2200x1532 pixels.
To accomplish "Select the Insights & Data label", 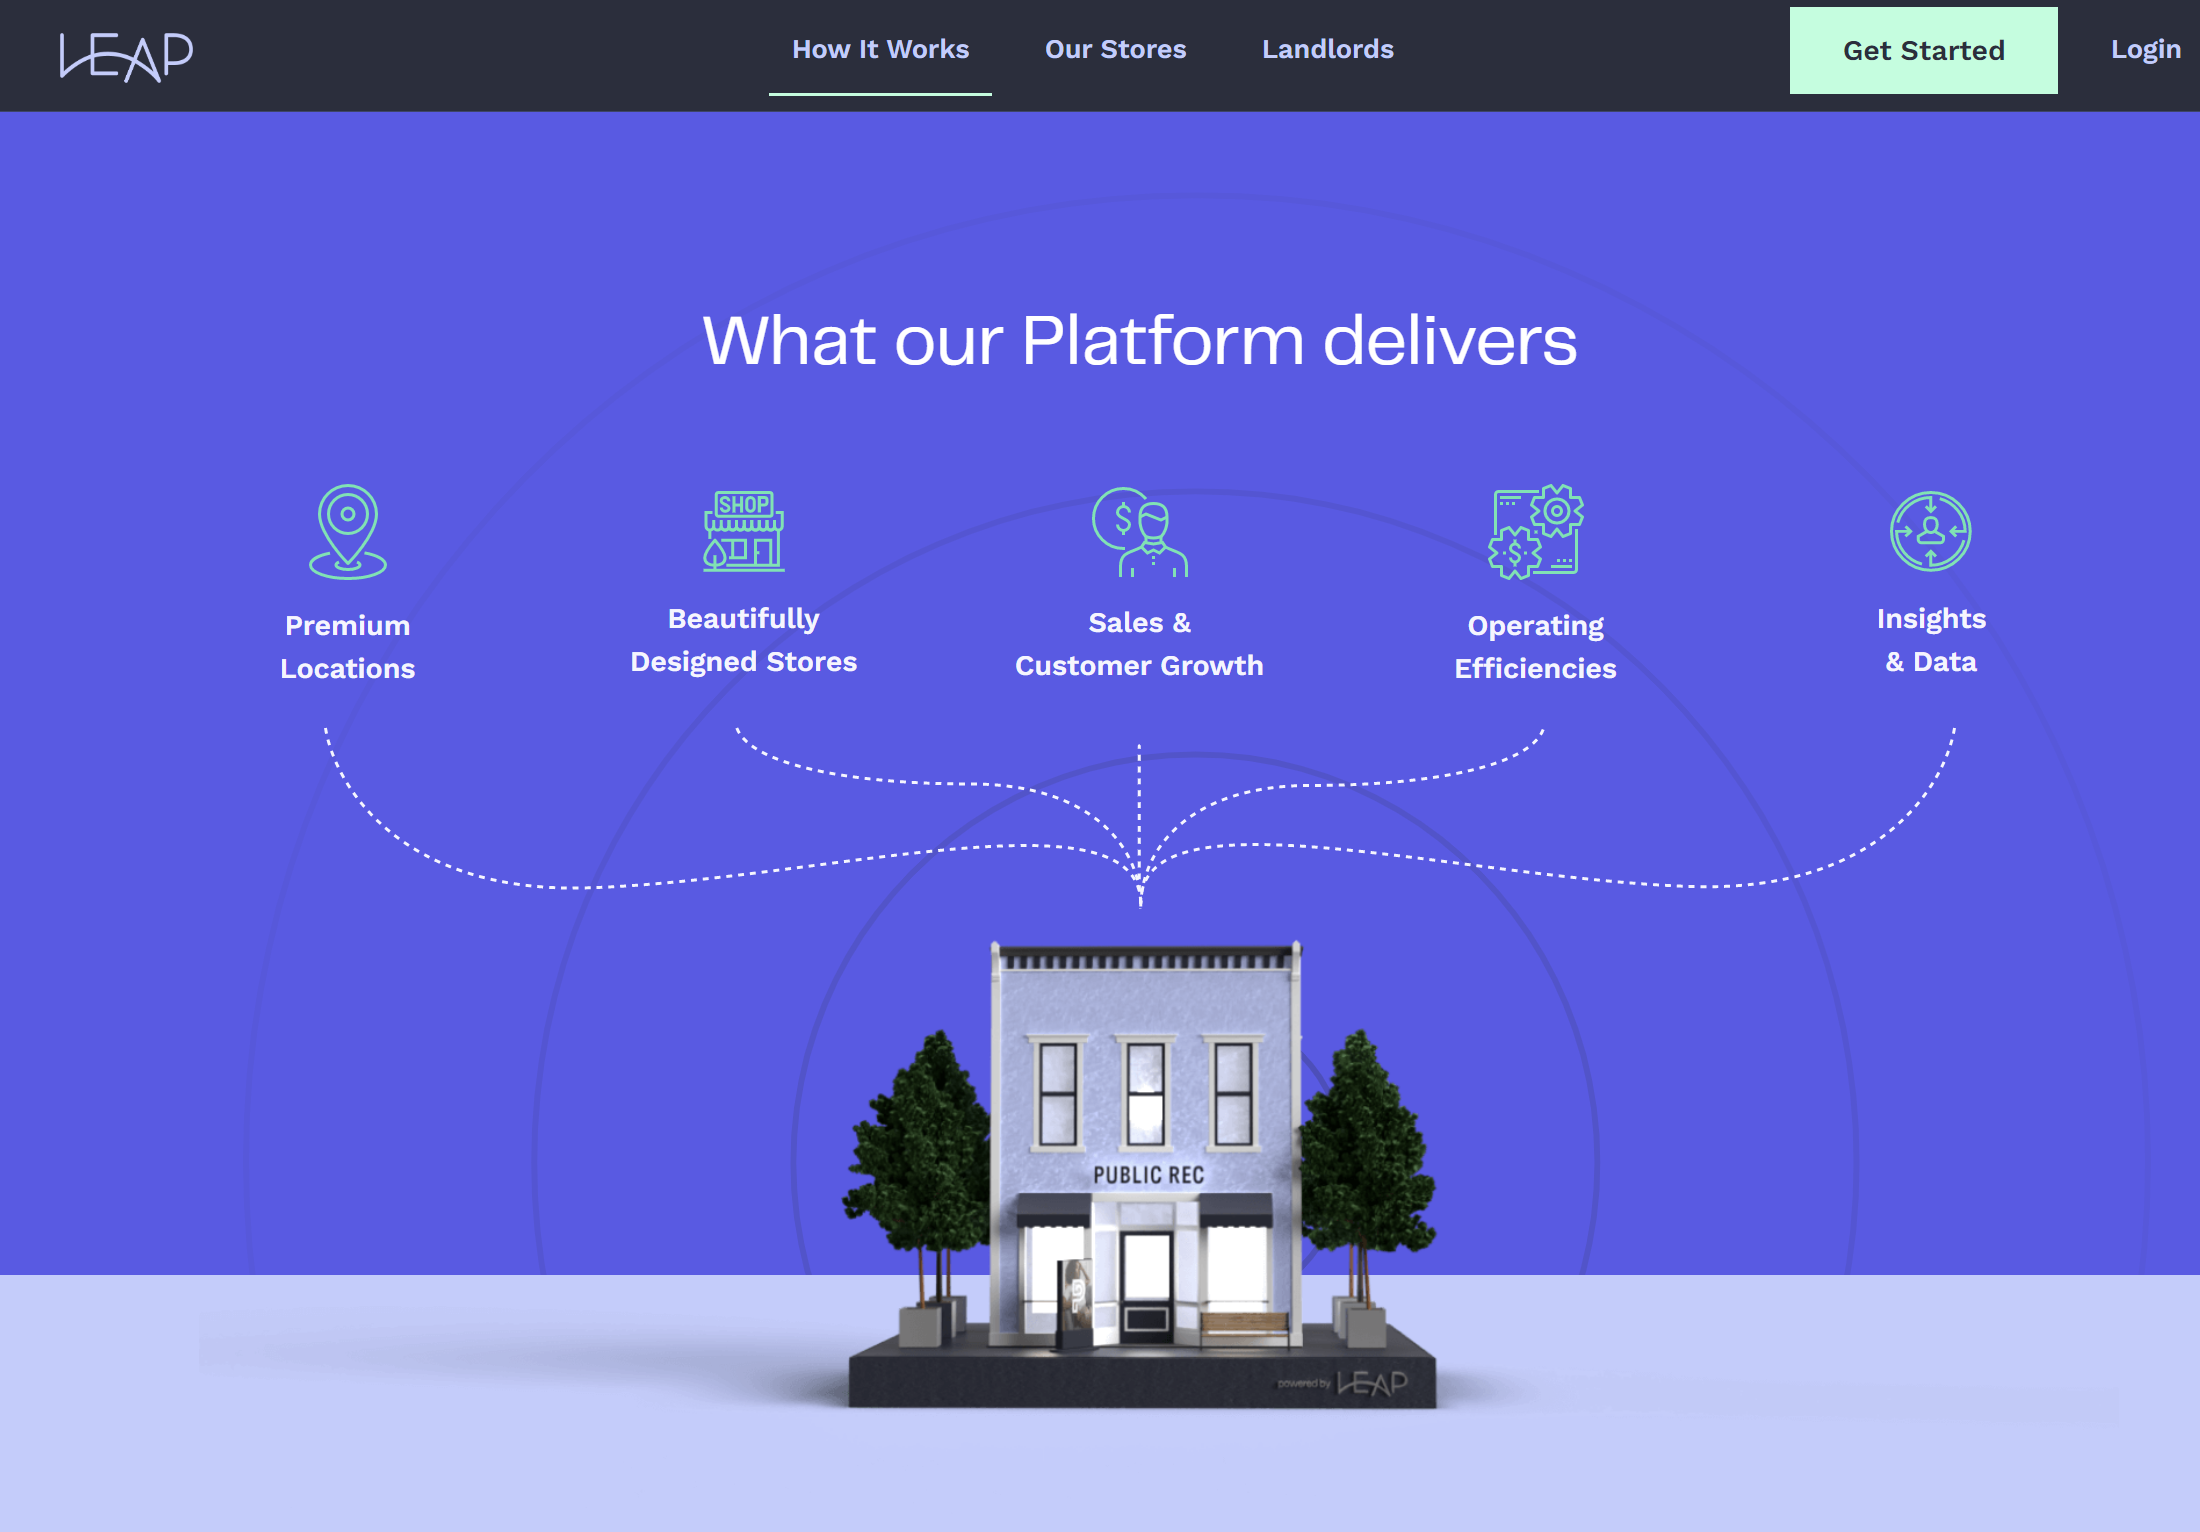I will pyautogui.click(x=1931, y=640).
